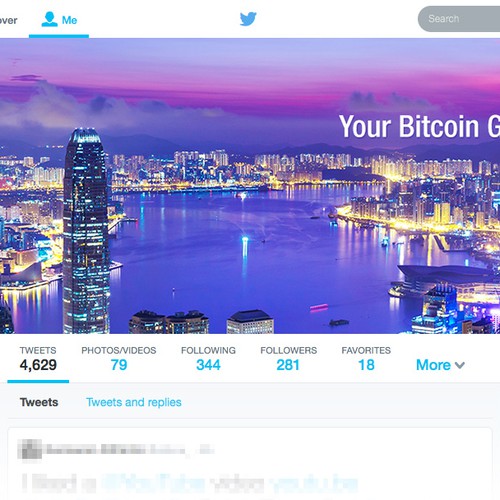
Task: Click the Twitter bird logo
Action: 248,19
